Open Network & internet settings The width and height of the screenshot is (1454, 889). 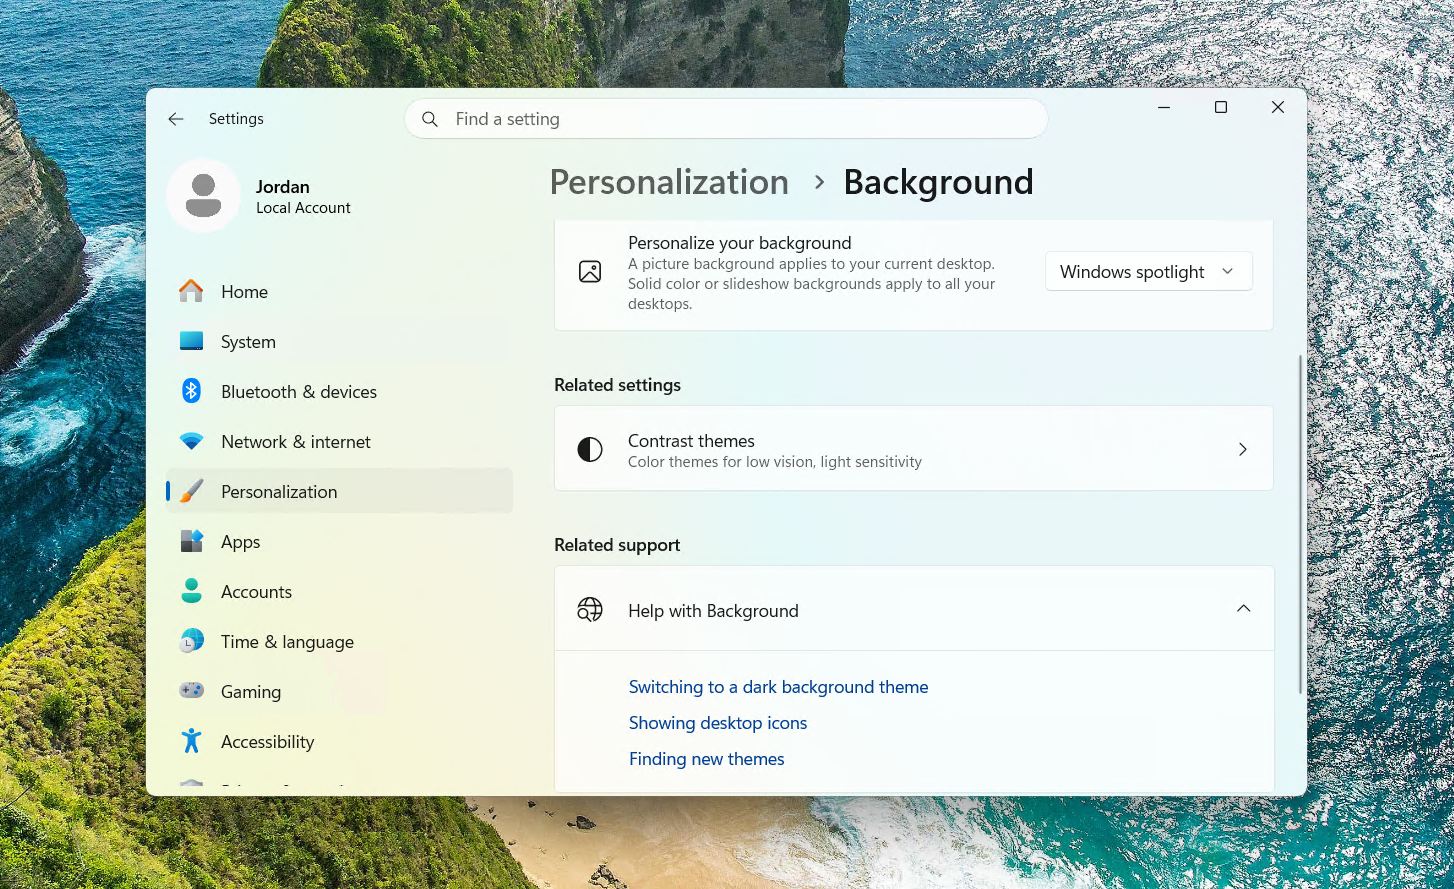339,441
